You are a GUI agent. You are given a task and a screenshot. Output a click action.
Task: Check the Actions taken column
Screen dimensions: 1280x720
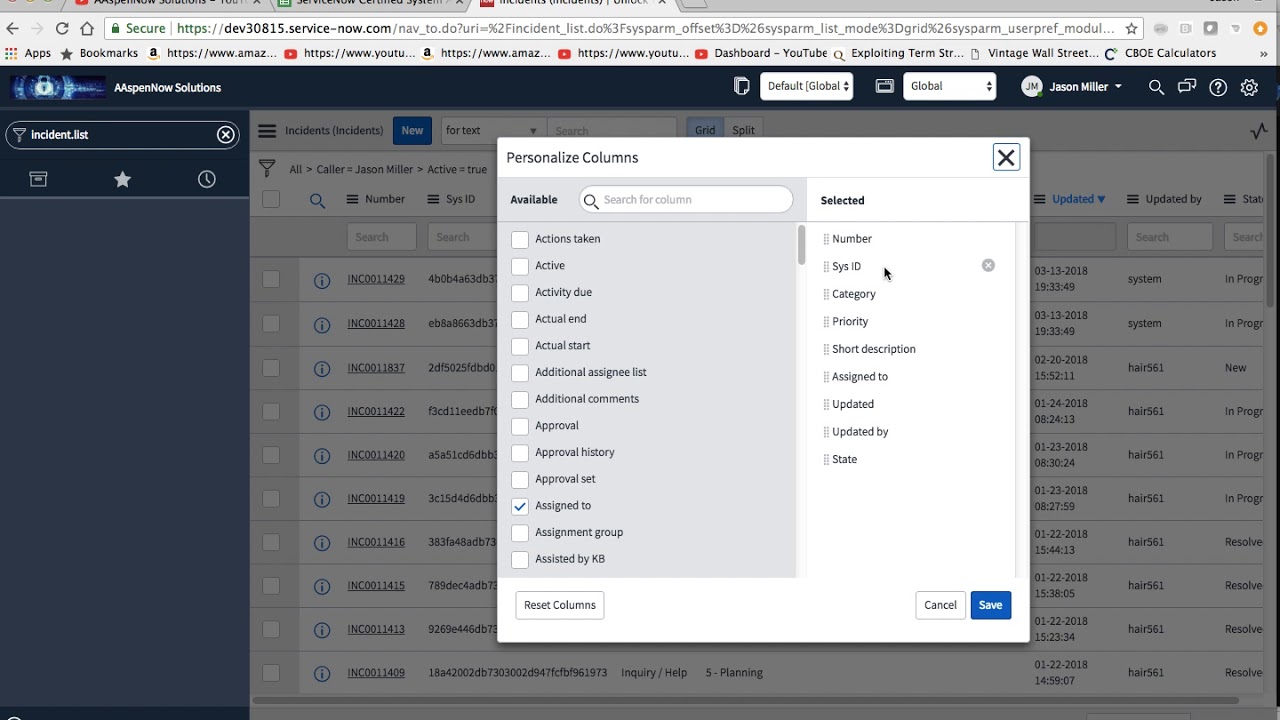520,239
